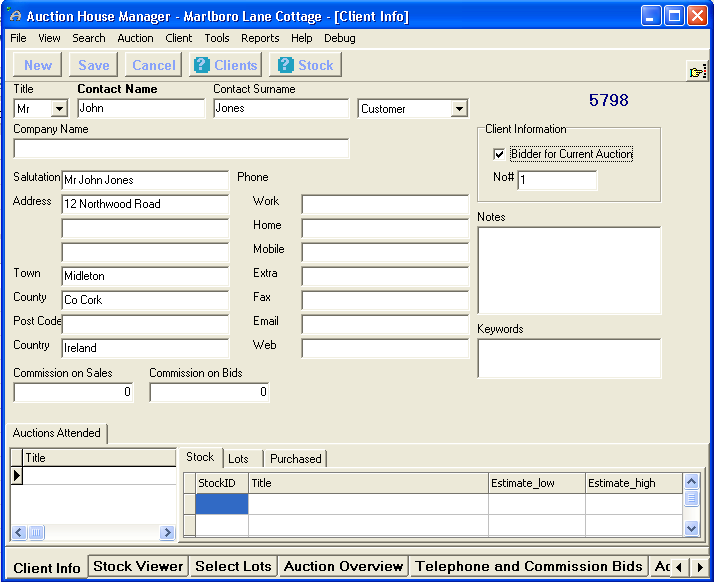The height and width of the screenshot is (582, 714).
Task: Click the highlighted StockID cell in the first row
Action: click(x=222, y=504)
